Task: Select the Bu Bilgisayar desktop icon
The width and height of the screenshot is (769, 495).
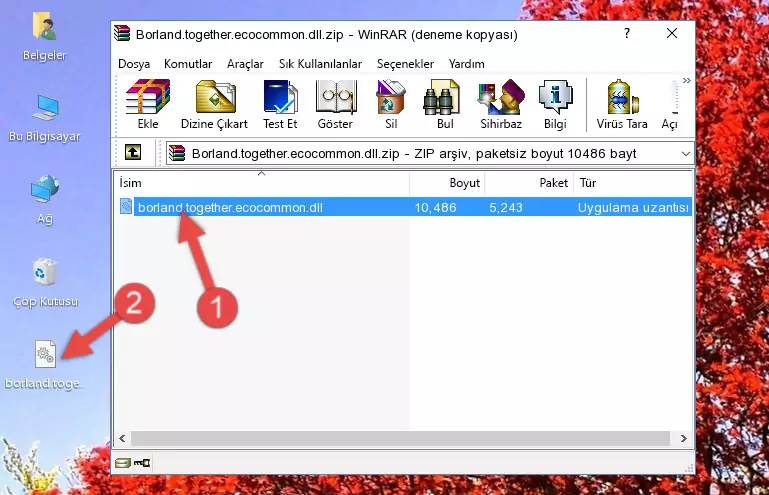Action: [44, 118]
